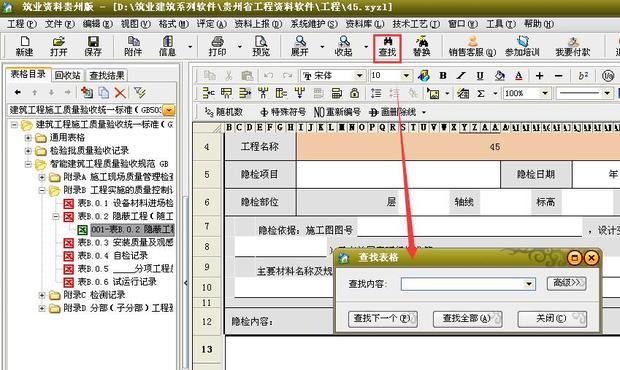620x370 pixels.
Task: Click 查找下一个(F) button
Action: pyautogui.click(x=383, y=319)
